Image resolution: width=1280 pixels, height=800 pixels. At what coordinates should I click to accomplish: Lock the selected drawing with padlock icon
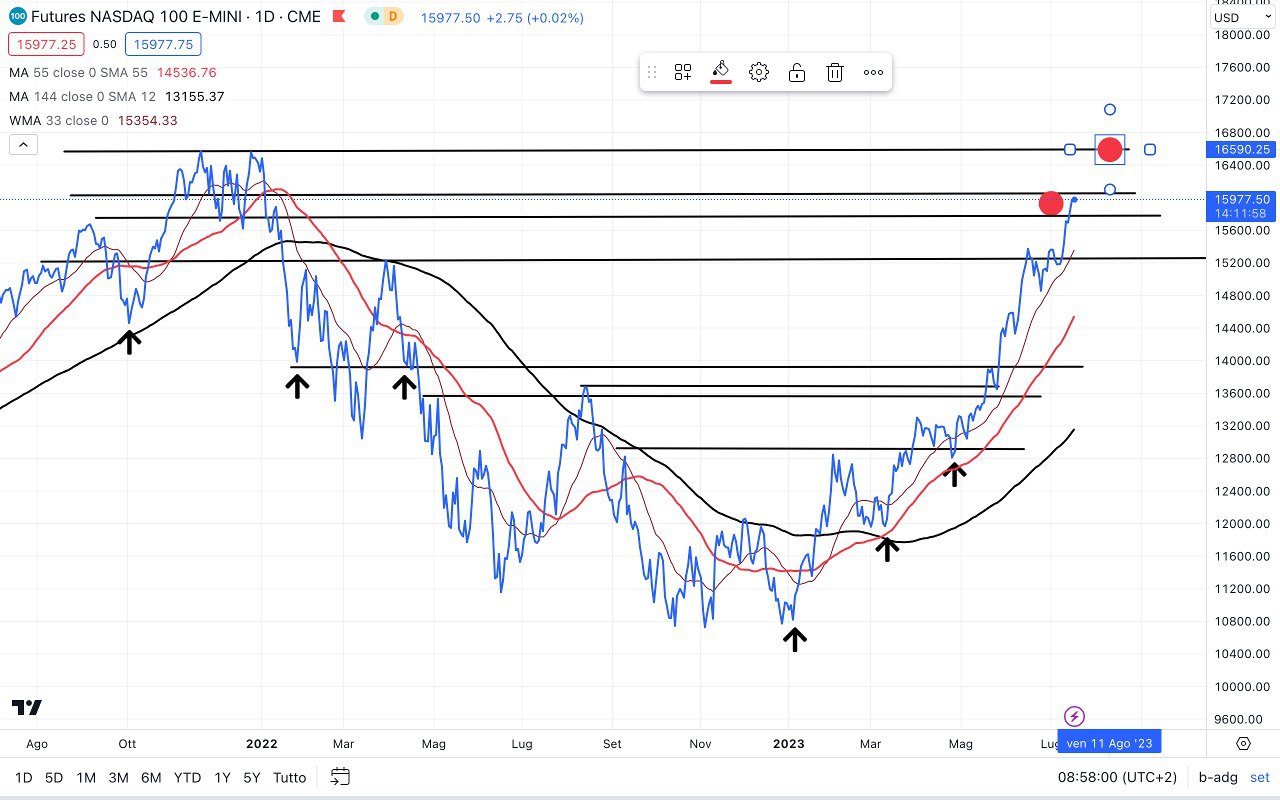[x=797, y=72]
